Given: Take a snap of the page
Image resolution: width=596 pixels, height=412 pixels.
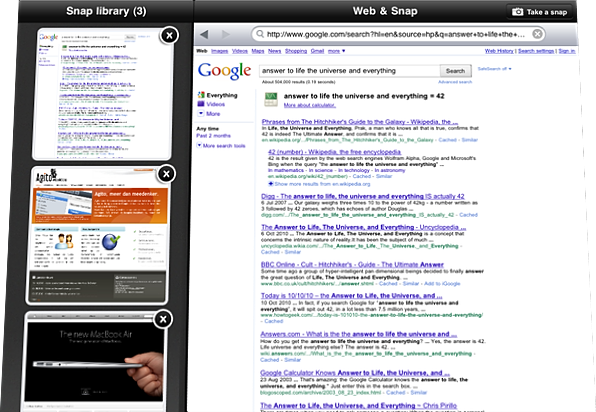Looking at the screenshot, I should (539, 12).
